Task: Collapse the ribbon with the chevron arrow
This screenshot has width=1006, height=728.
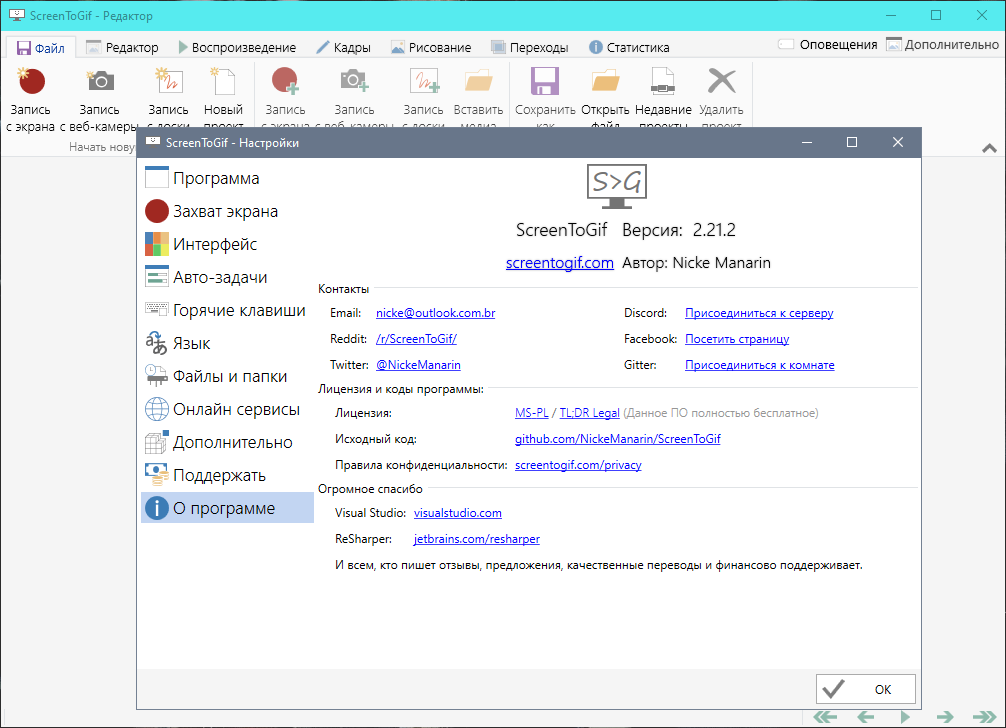Action: tap(989, 148)
